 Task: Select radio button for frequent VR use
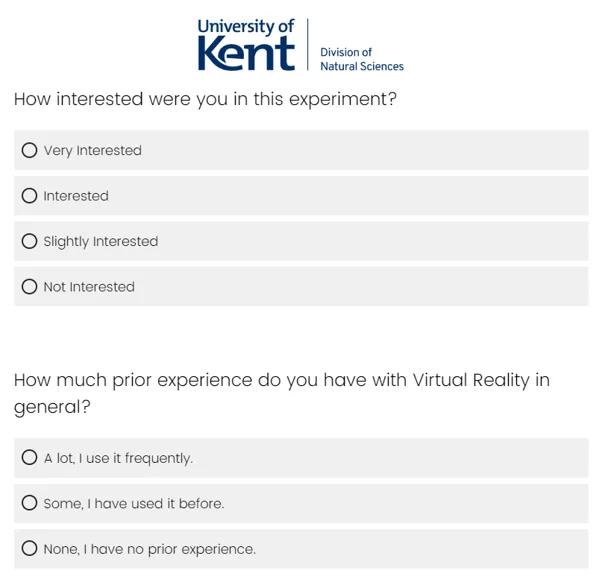click(x=30, y=459)
